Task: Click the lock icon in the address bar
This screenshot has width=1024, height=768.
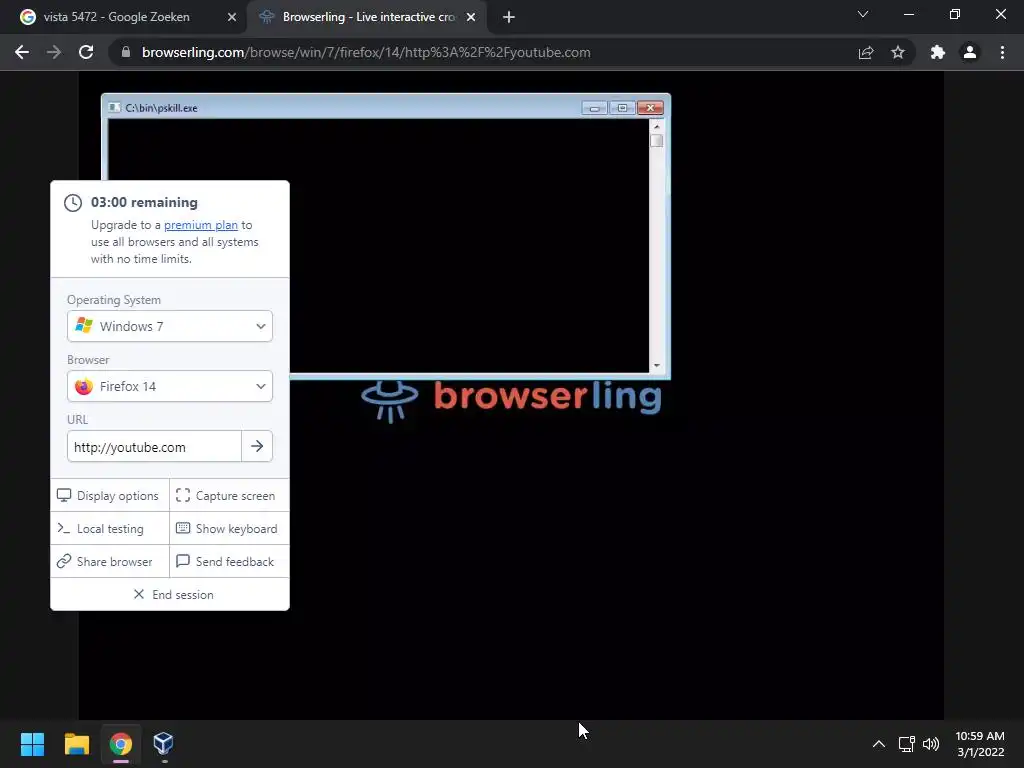Action: [125, 52]
